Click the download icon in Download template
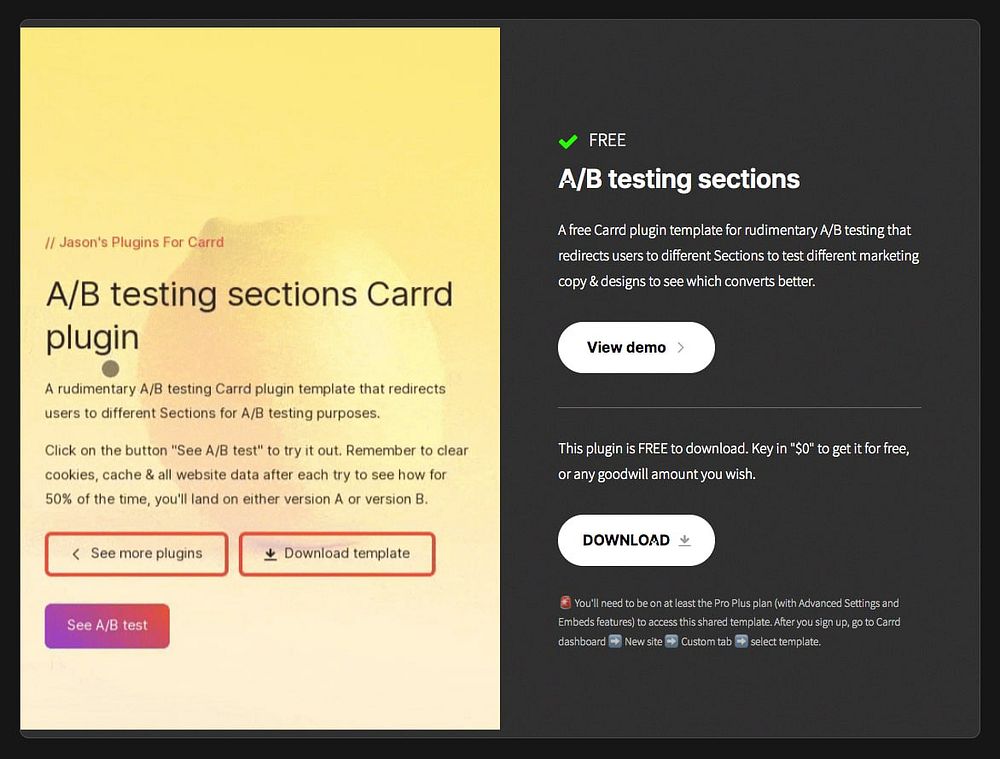1000x759 pixels. pos(270,554)
